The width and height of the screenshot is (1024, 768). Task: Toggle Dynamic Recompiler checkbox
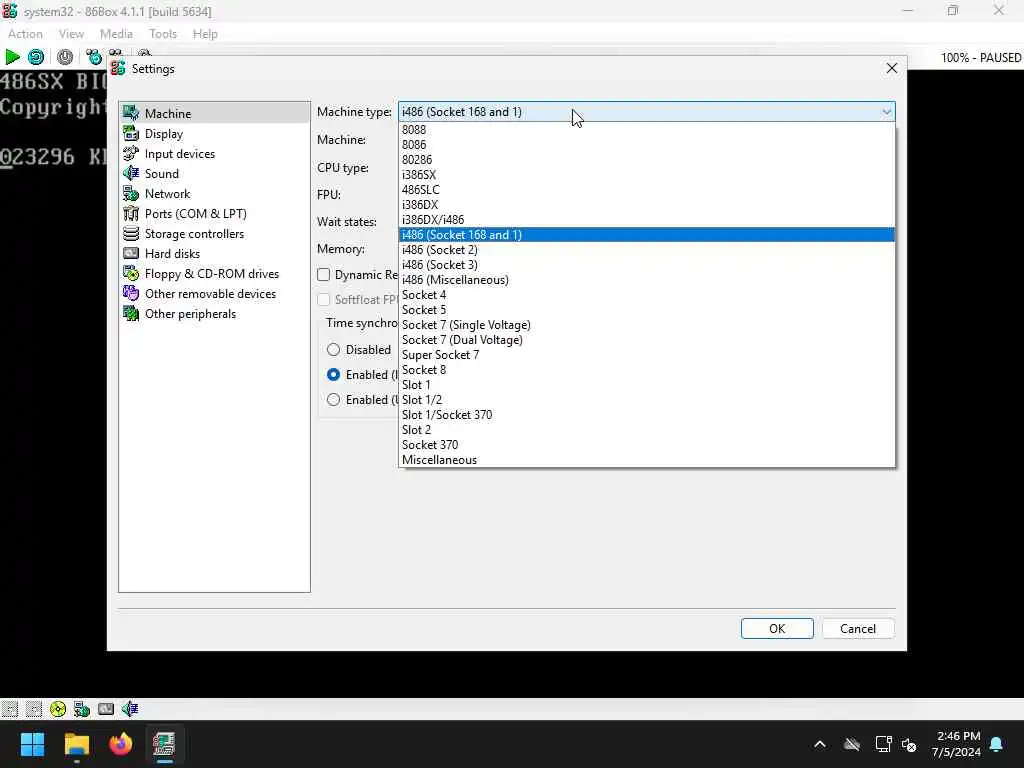click(323, 274)
